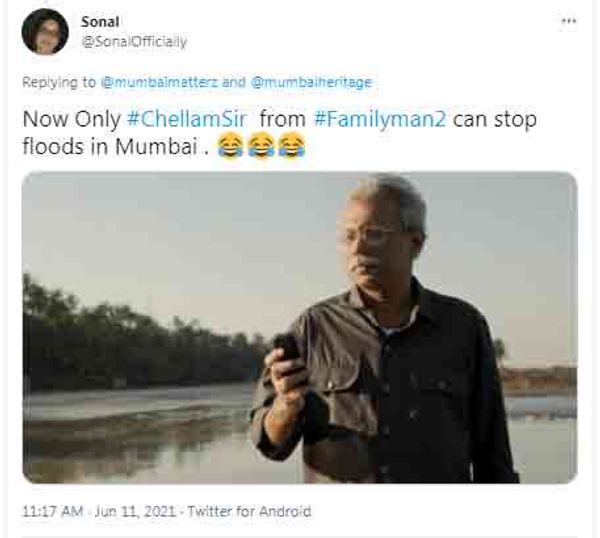The width and height of the screenshot is (600, 538).
Task: Click the man's glasses in the photo
Action: 364,235
